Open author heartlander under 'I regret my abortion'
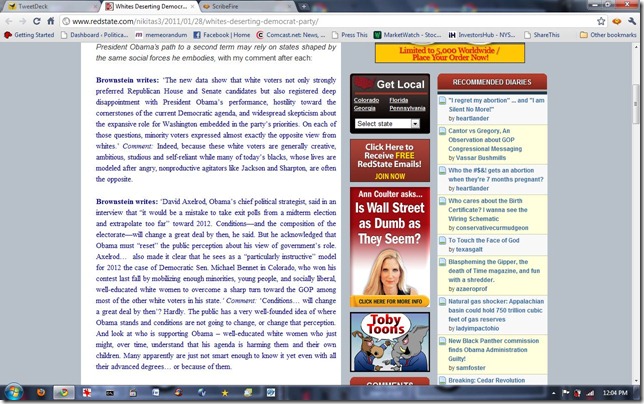This screenshot has height=404, width=644. click(x=472, y=118)
